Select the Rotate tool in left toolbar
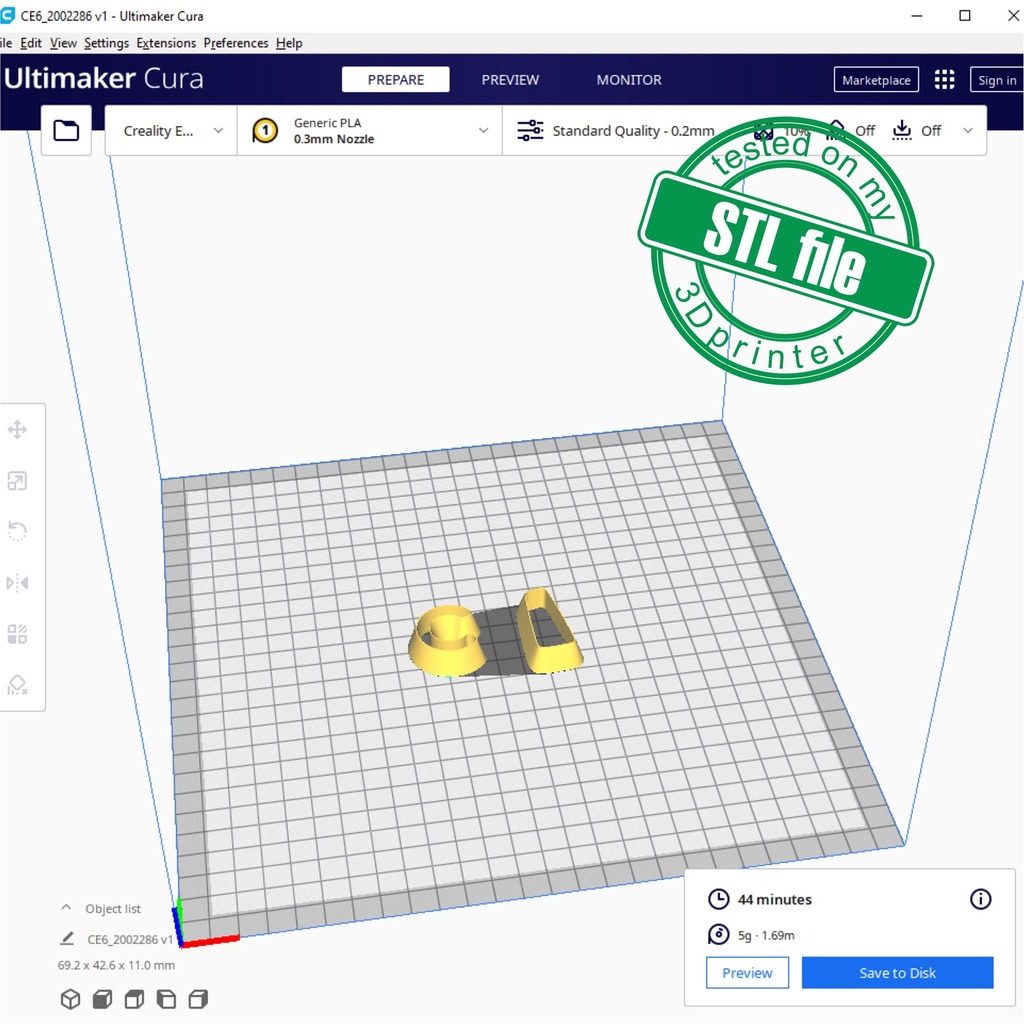 (17, 531)
